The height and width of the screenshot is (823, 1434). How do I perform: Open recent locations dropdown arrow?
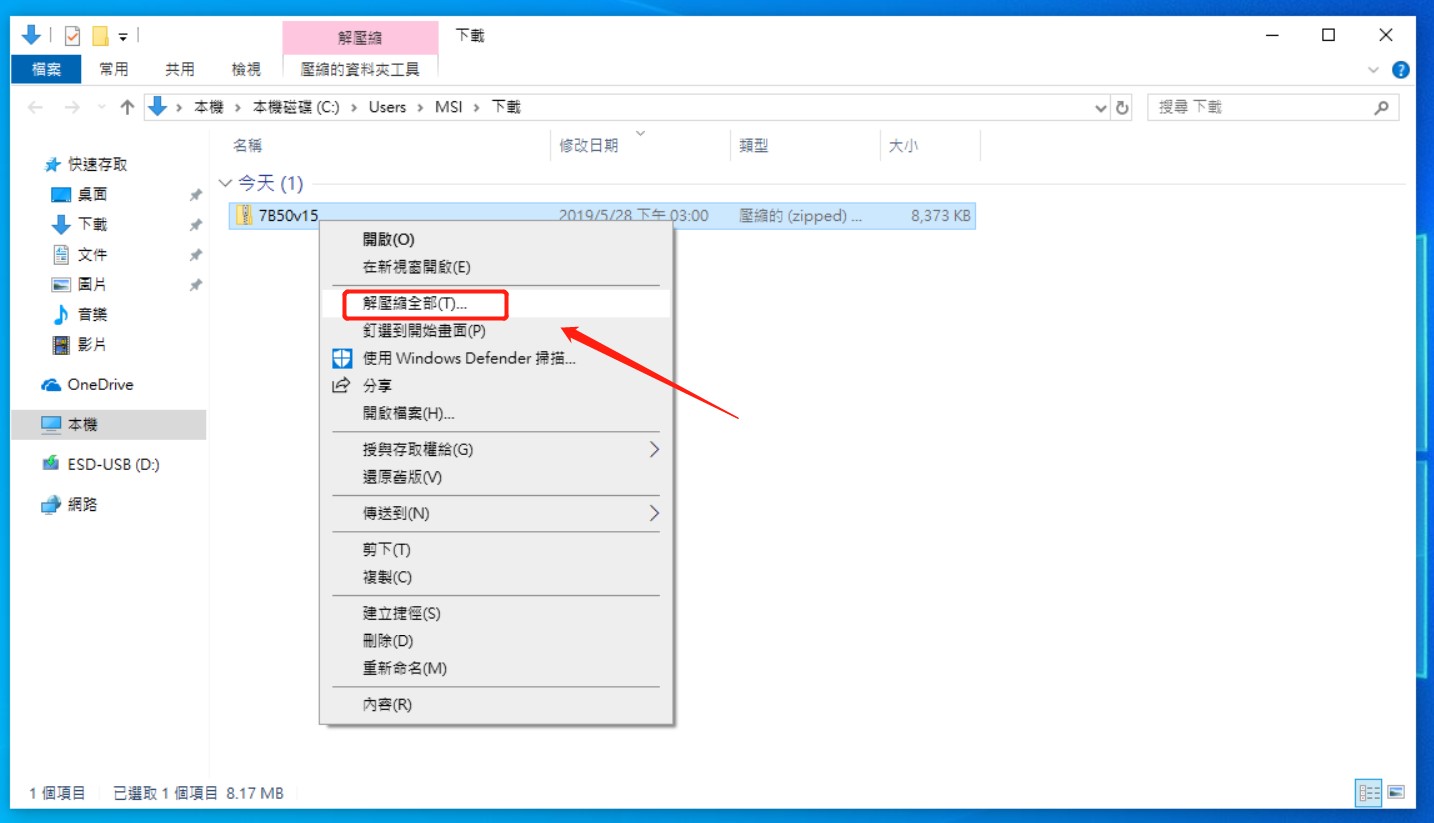click(101, 107)
